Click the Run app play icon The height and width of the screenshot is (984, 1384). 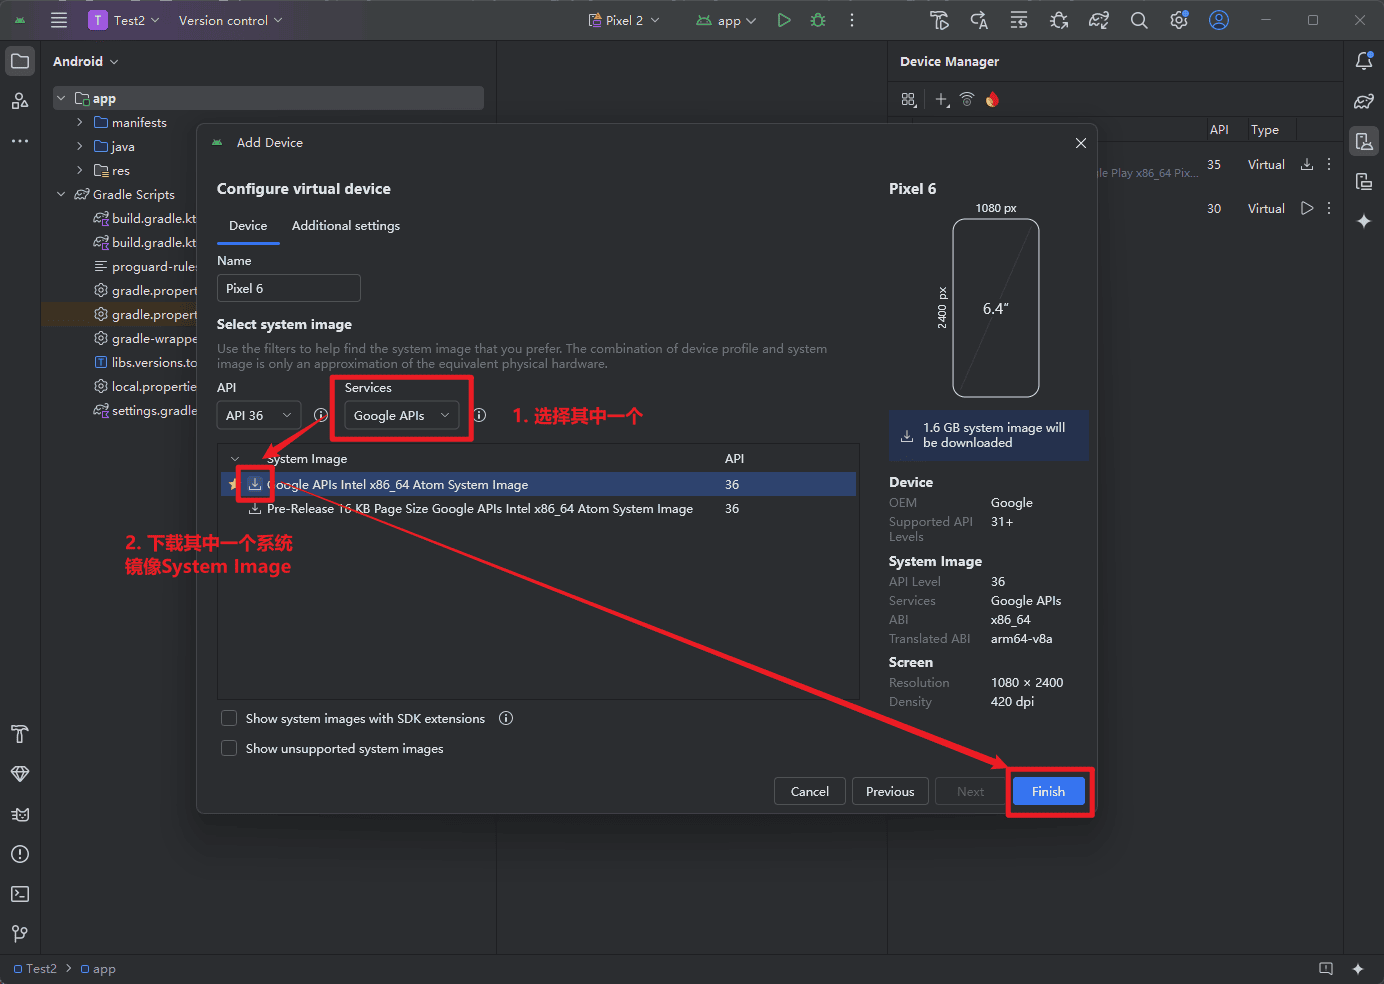784,20
